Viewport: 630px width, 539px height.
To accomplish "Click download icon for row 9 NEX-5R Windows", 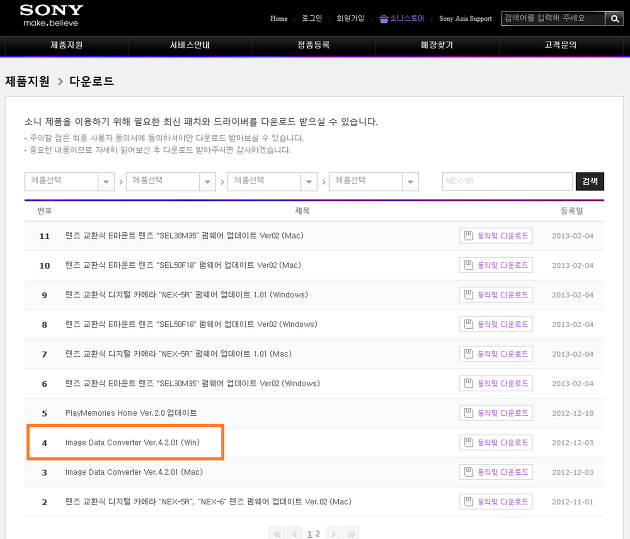I will 468,295.
